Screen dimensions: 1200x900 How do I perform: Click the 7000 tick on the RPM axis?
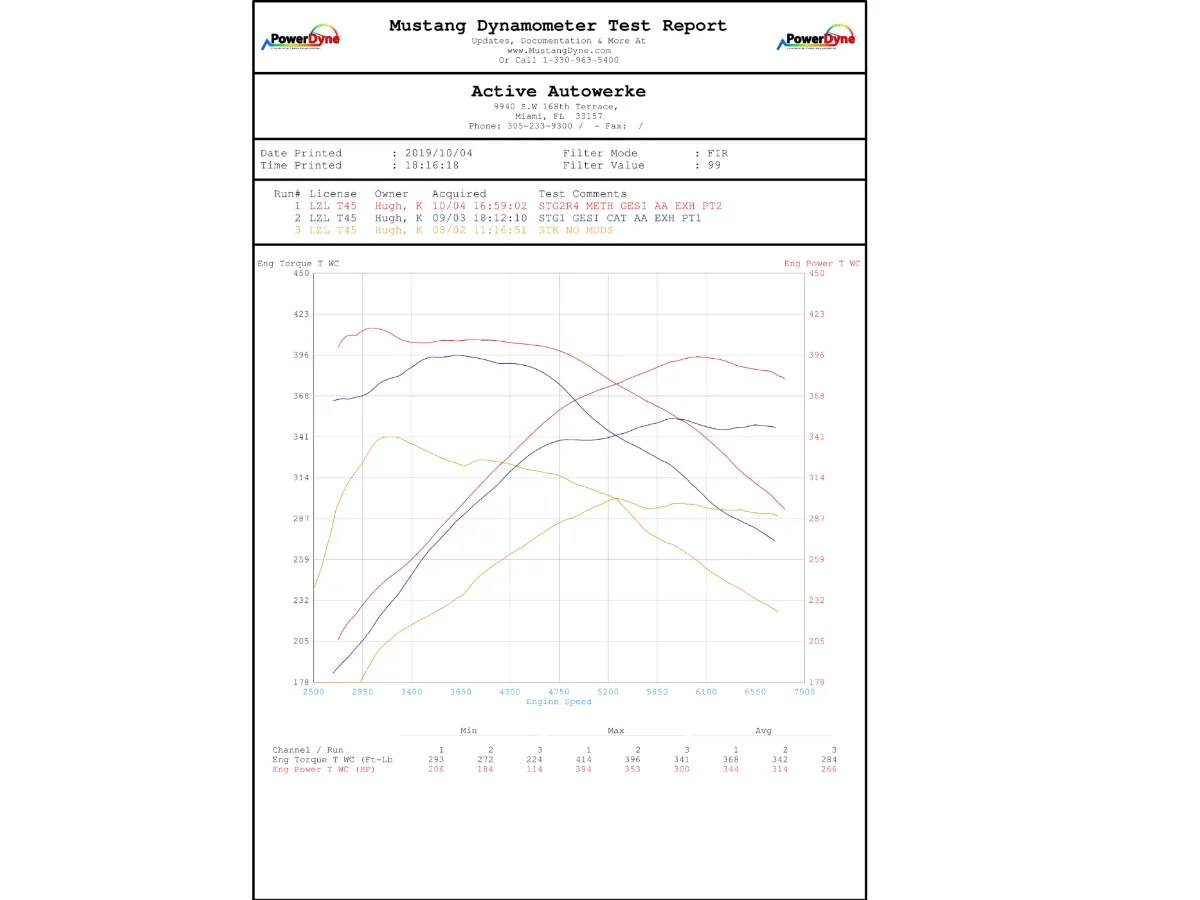point(804,692)
